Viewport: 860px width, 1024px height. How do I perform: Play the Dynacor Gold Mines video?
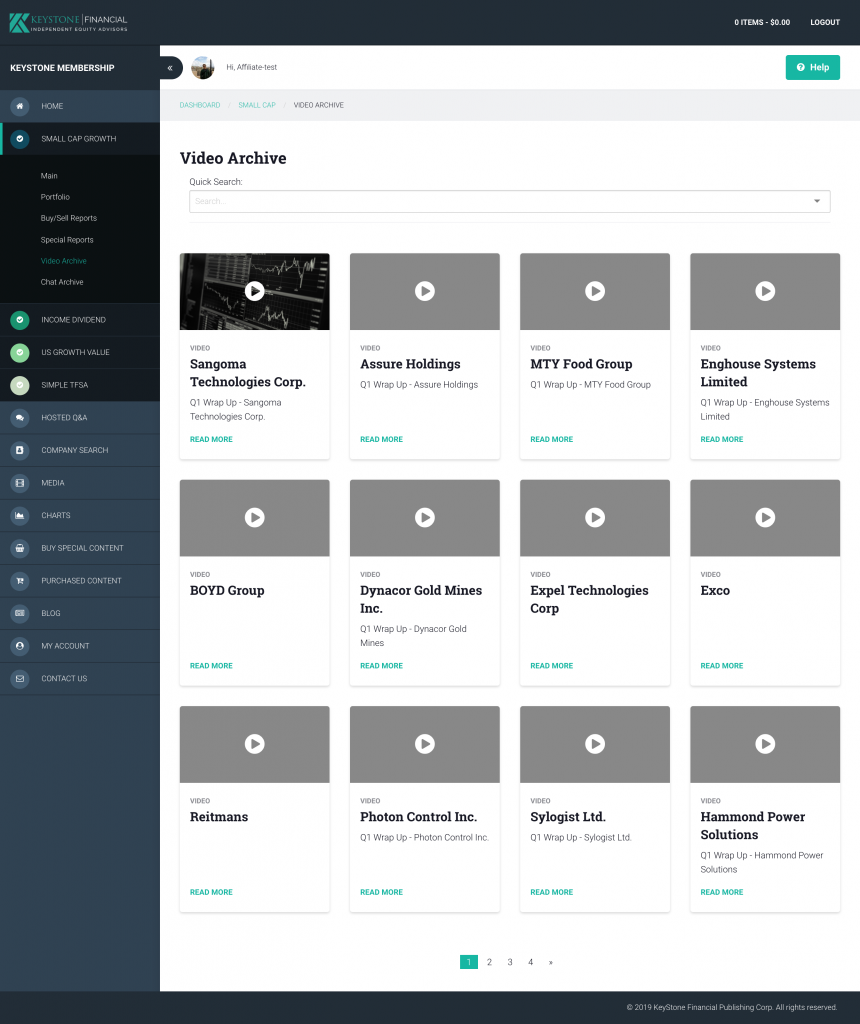pos(425,518)
